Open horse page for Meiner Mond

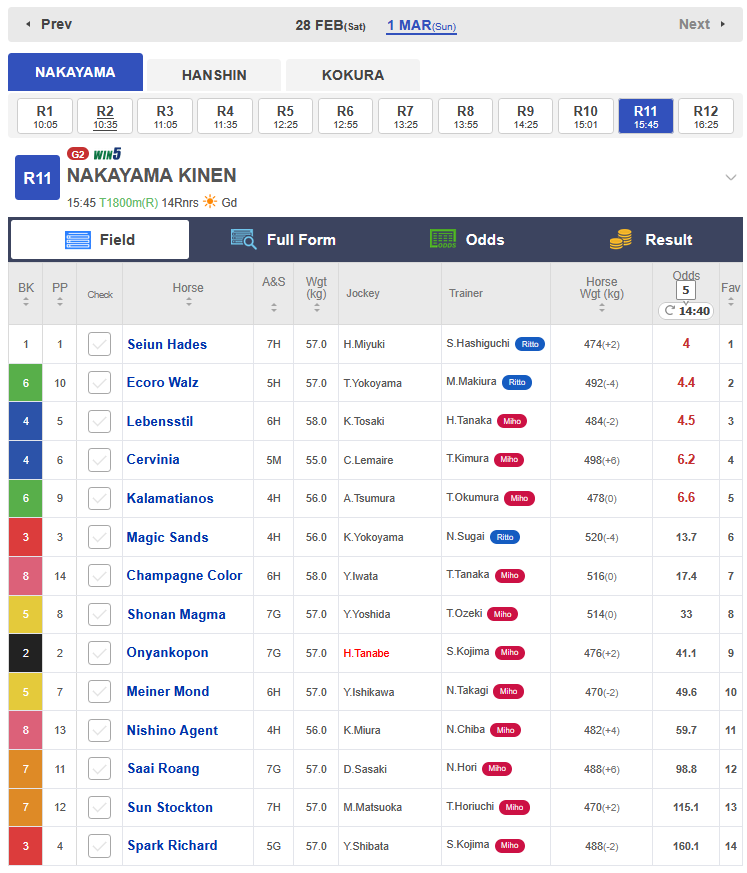(x=168, y=691)
